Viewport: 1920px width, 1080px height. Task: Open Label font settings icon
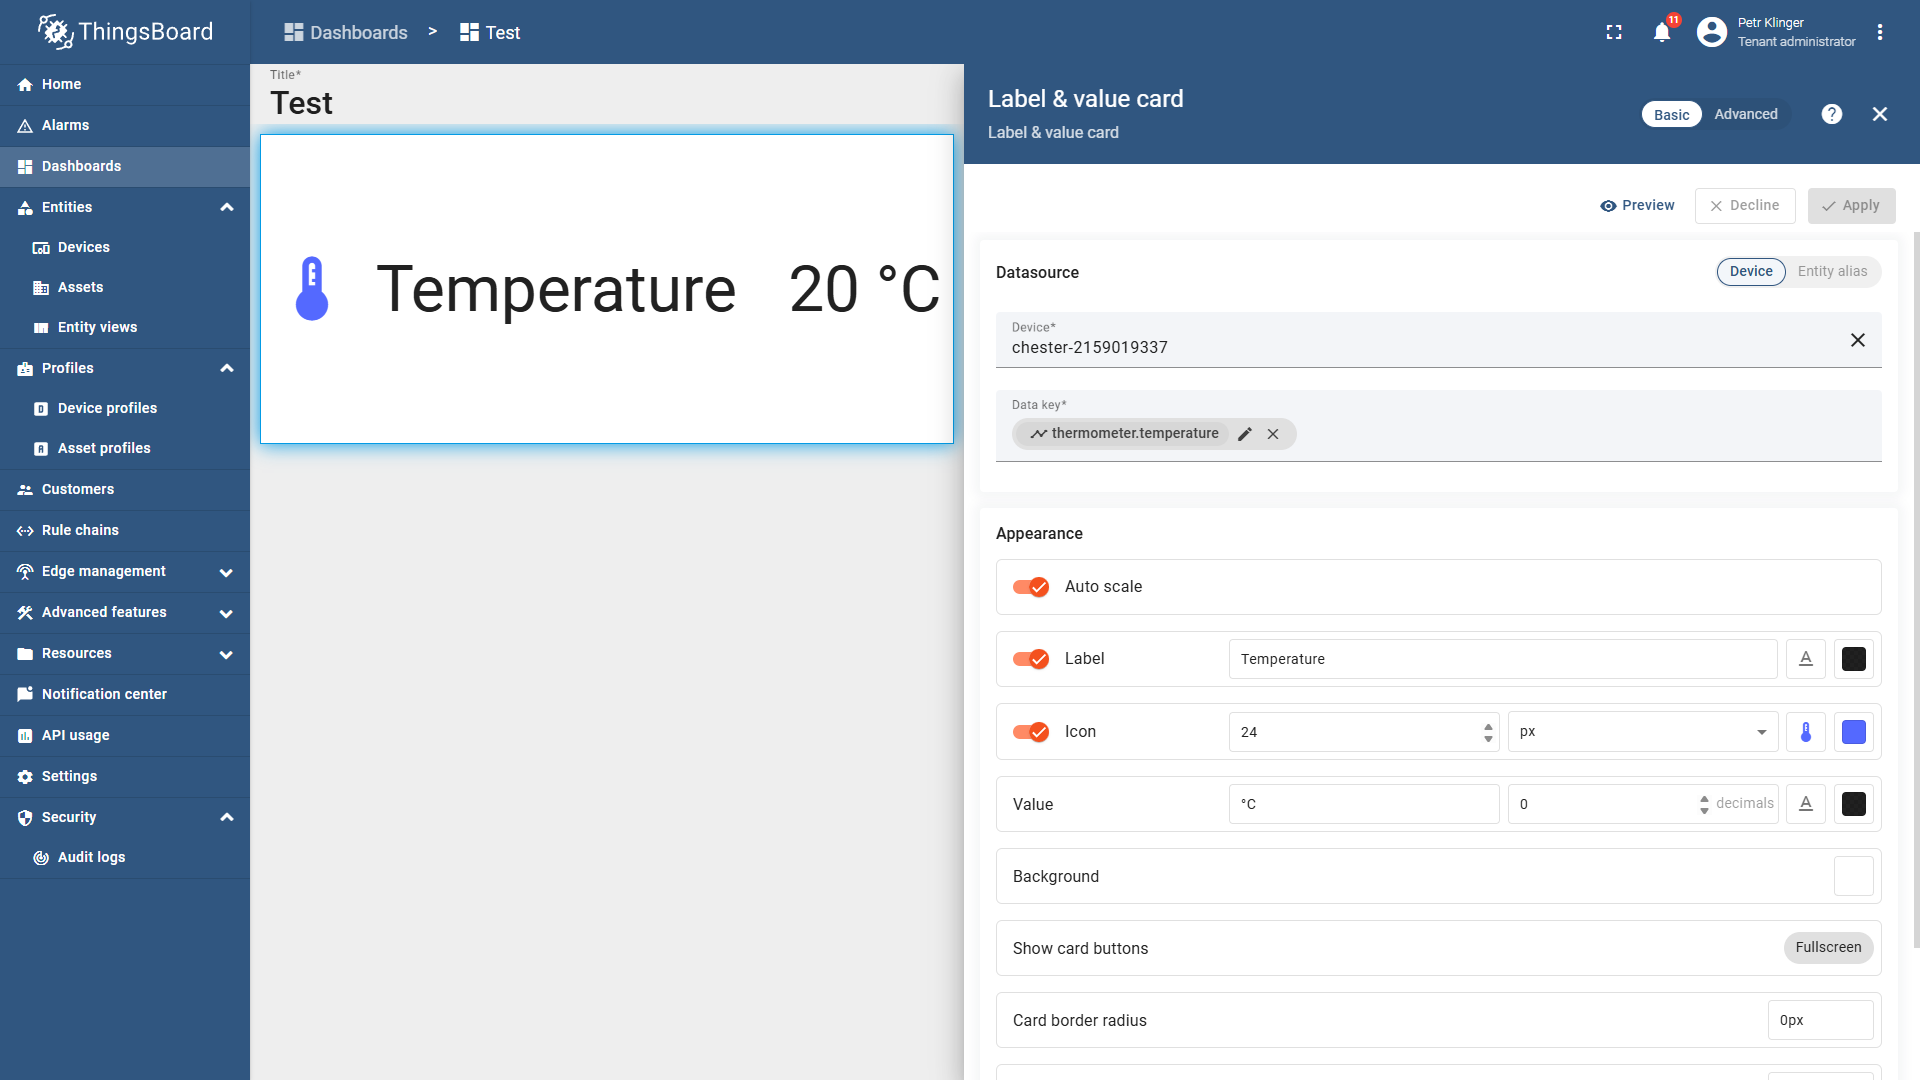(x=1806, y=659)
